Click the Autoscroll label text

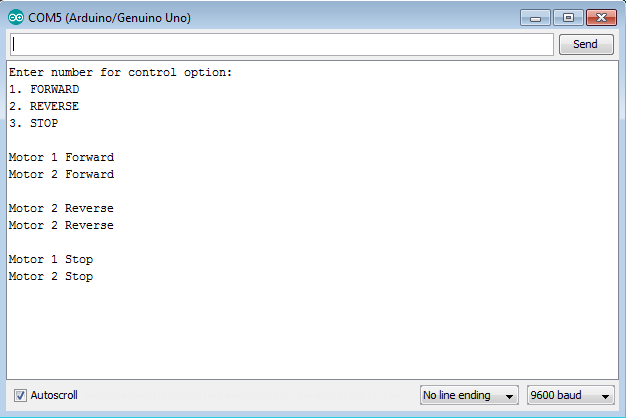54,395
